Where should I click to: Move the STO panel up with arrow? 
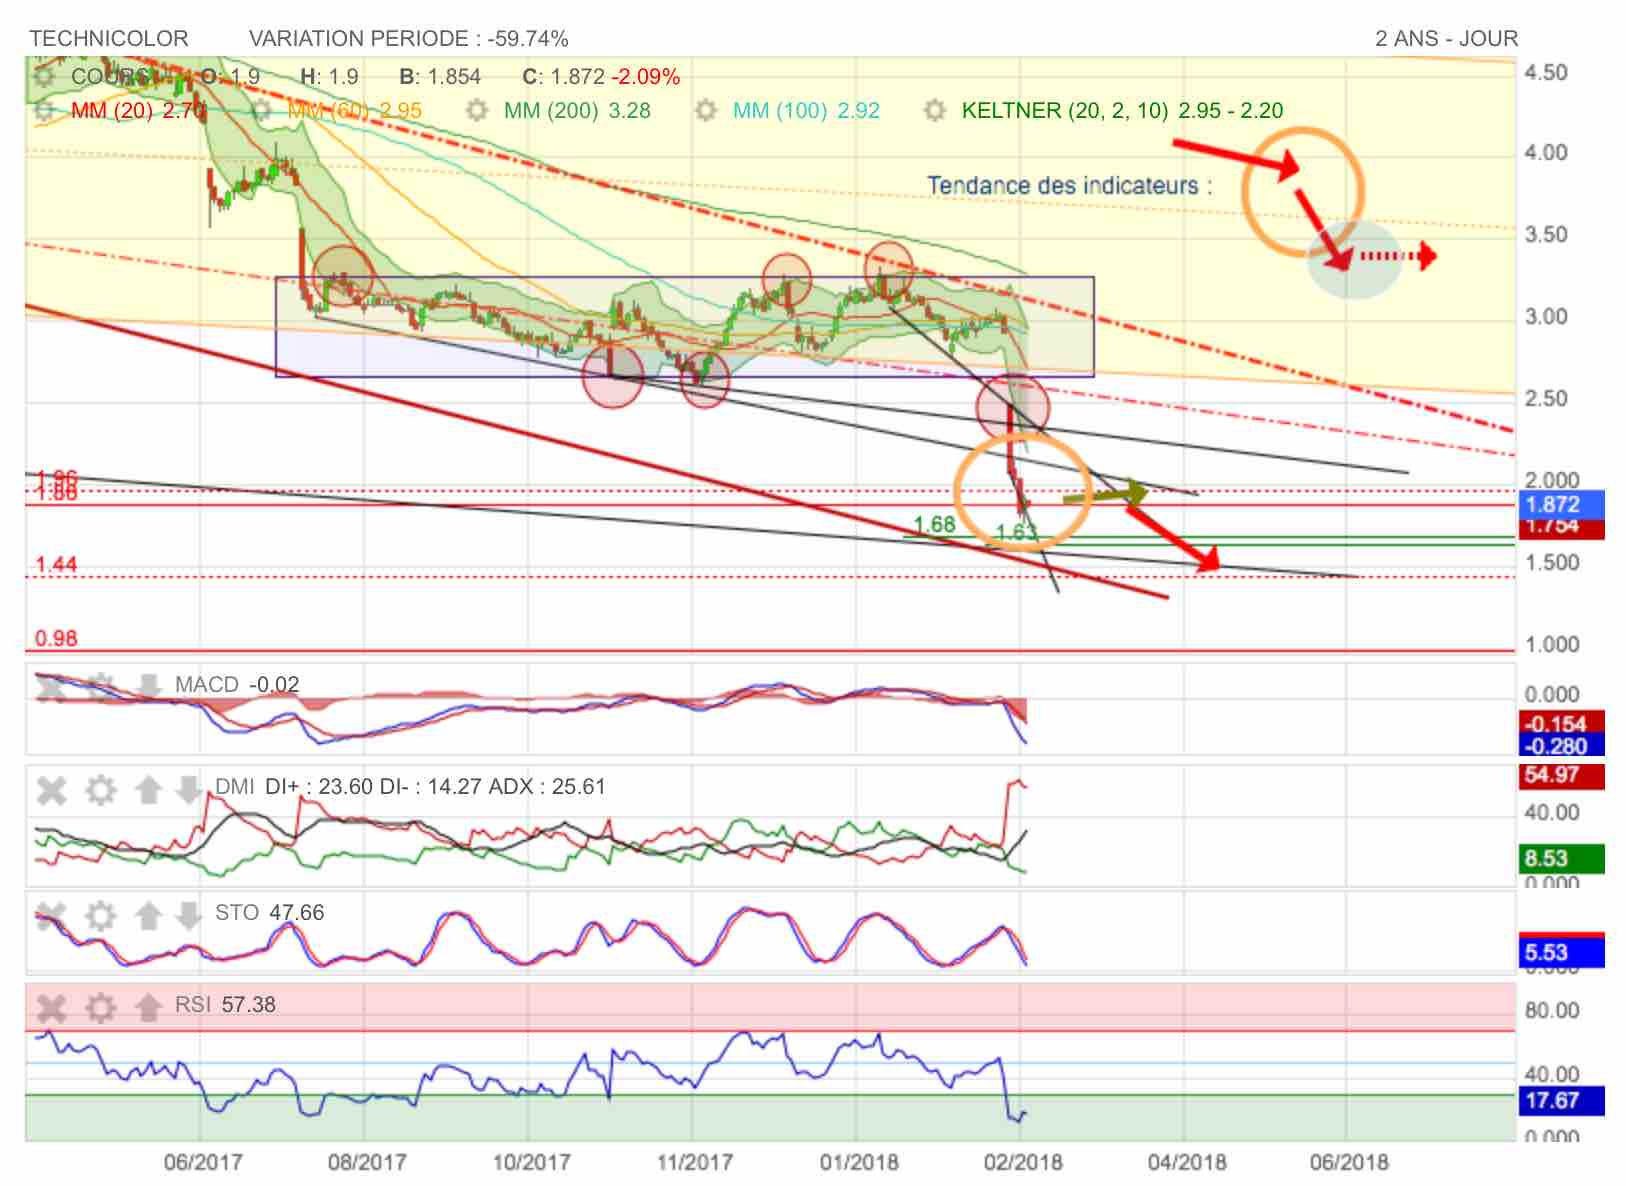148,915
